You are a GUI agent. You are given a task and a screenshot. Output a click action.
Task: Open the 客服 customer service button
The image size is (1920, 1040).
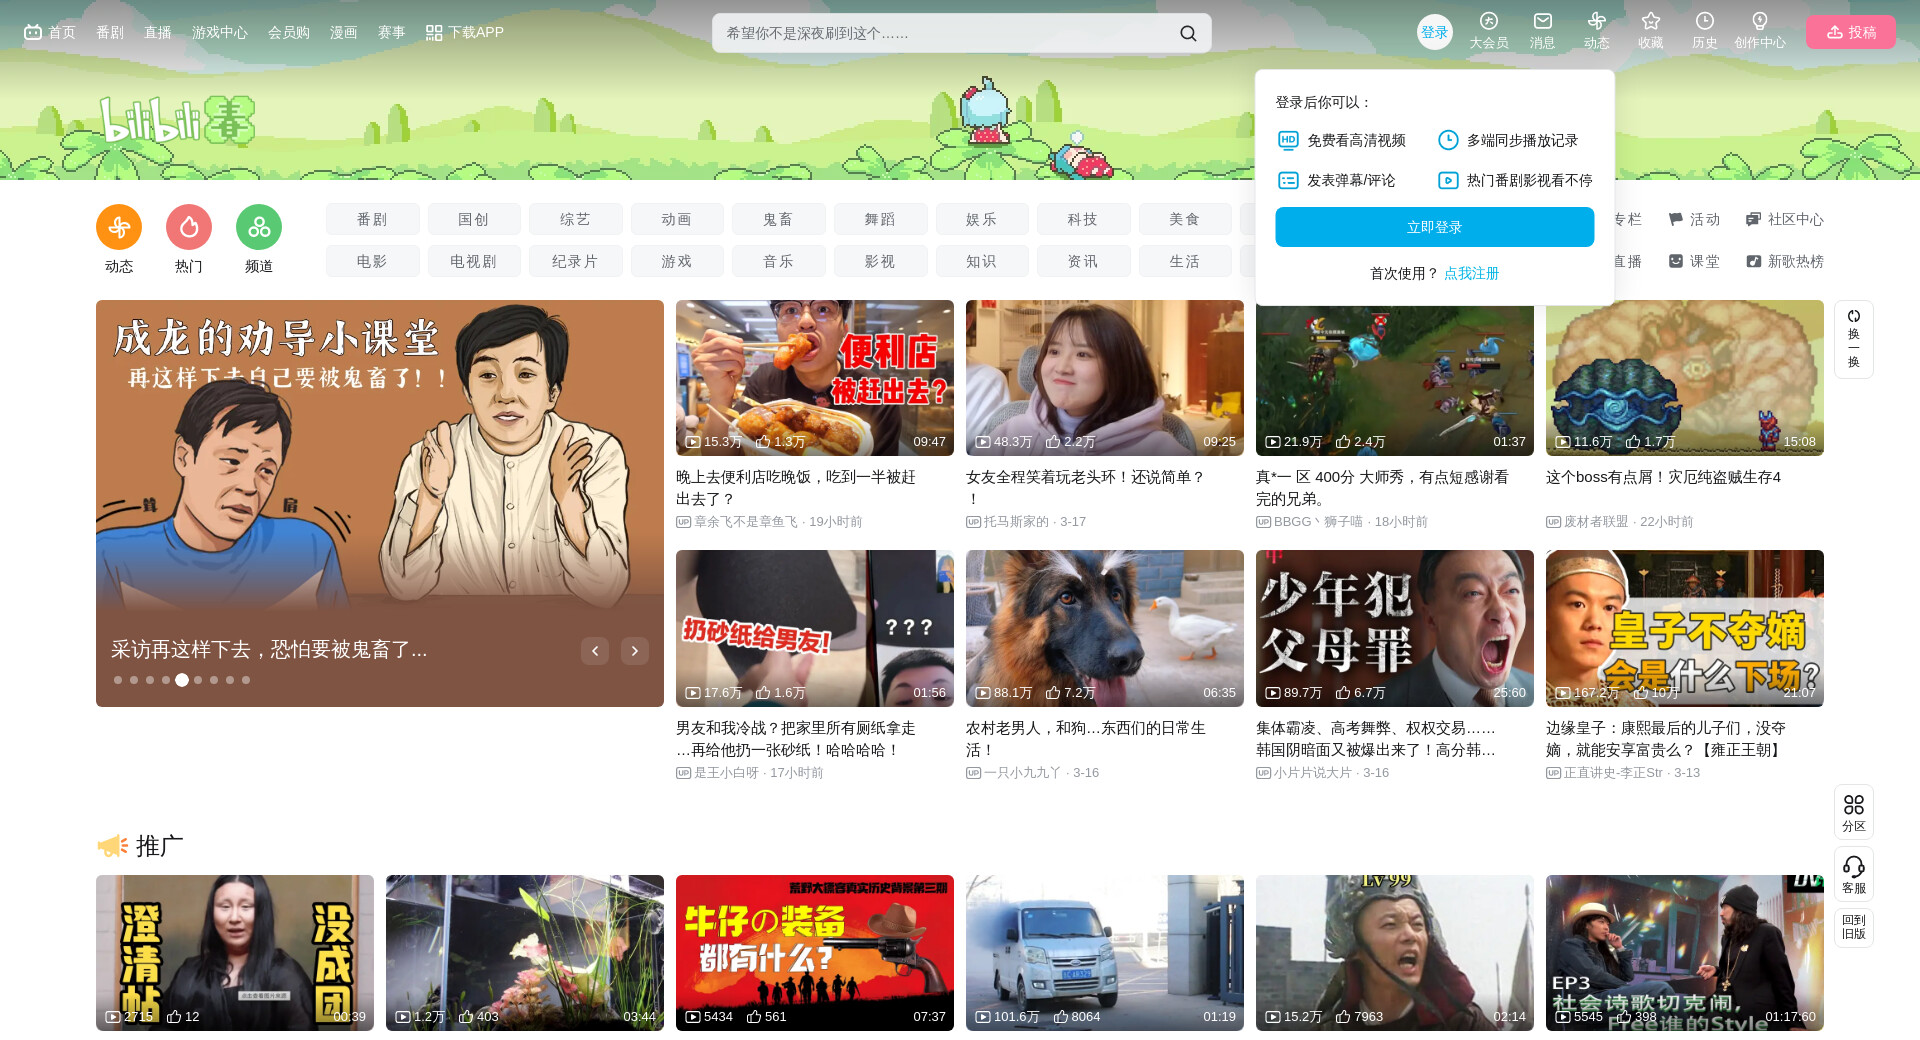click(x=1853, y=874)
